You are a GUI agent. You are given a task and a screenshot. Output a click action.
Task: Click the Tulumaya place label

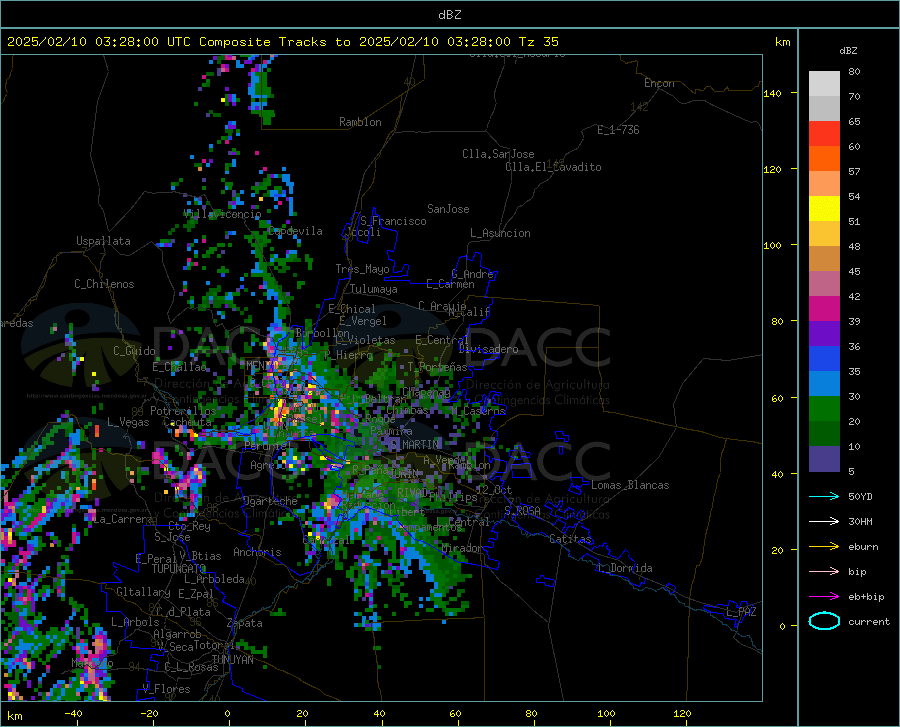(374, 289)
